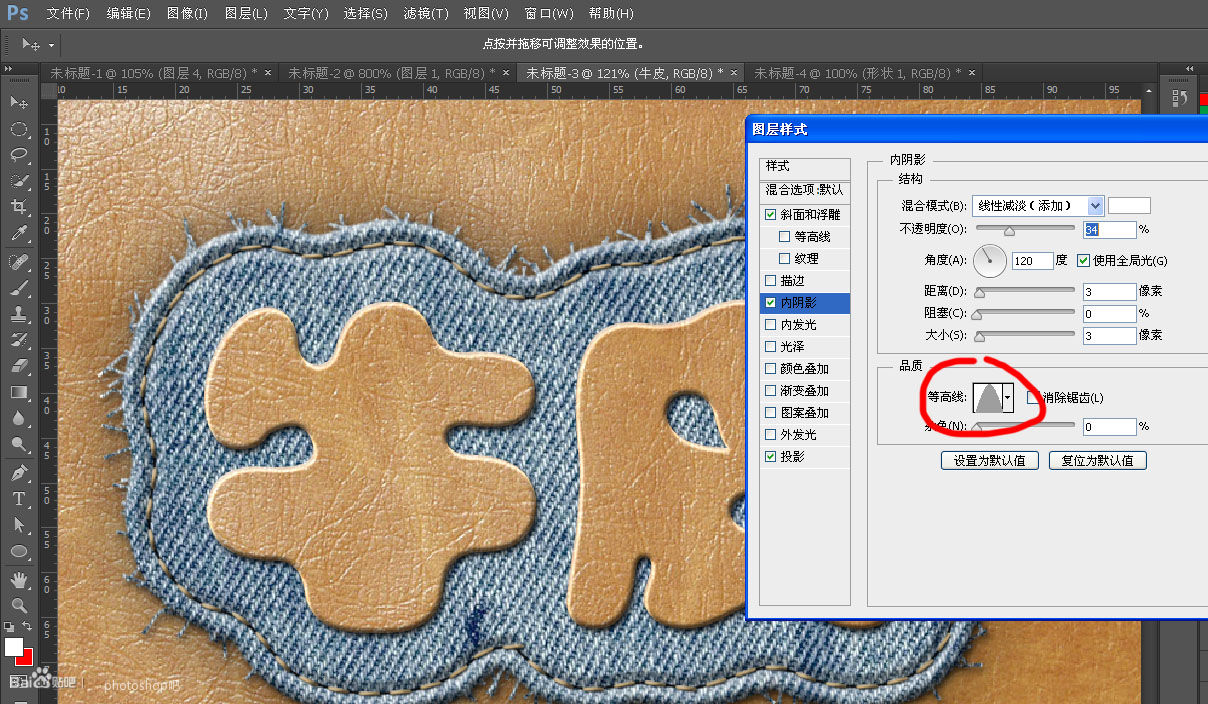Select the Zoom tool
1208x704 pixels.
pos(19,605)
